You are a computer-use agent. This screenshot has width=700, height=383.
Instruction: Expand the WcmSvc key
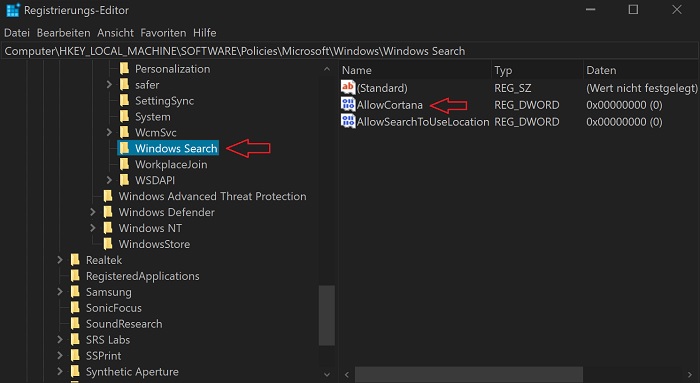[x=109, y=132]
